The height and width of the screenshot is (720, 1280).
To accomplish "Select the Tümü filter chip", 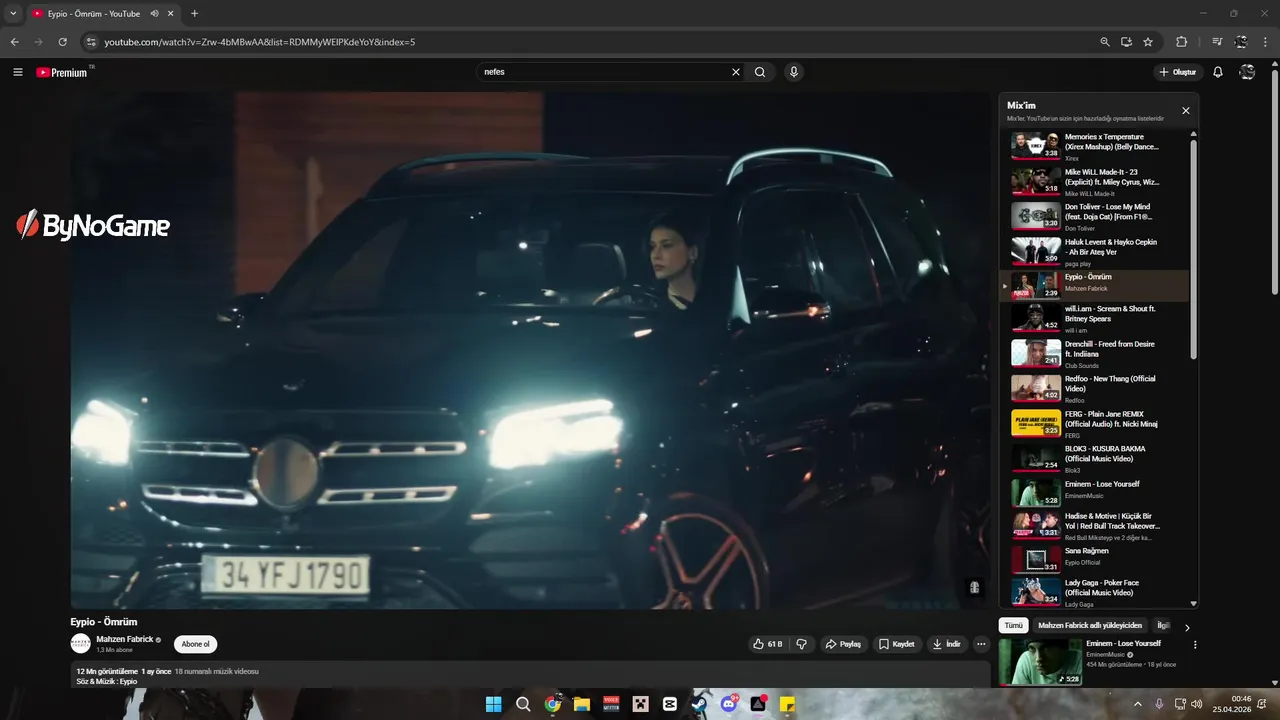I will pos(1013,626).
